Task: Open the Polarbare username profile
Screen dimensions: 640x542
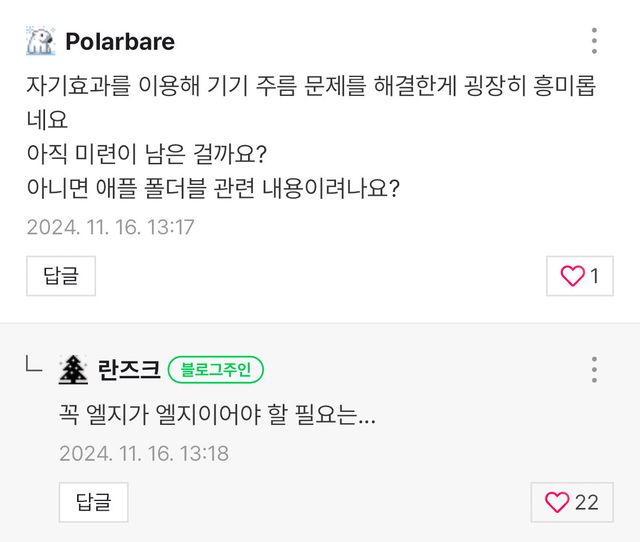Action: (120, 41)
